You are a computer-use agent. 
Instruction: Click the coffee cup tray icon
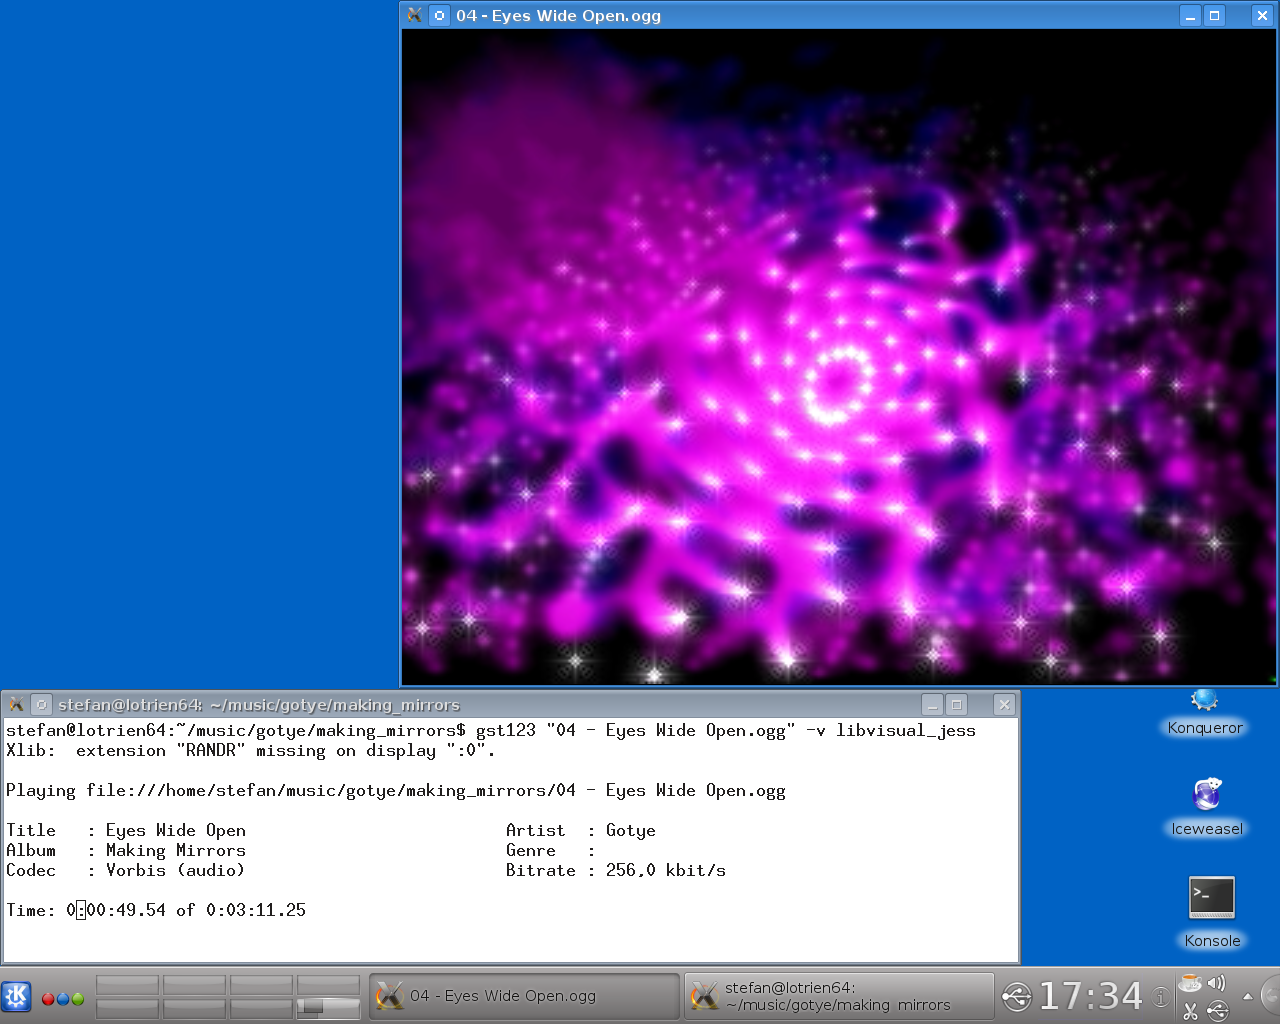pyautogui.click(x=1190, y=983)
